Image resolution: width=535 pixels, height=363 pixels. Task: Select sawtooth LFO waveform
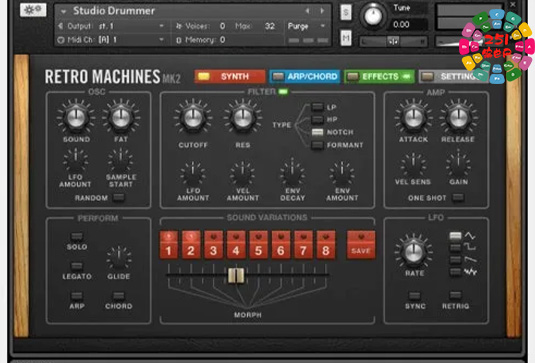tap(456, 260)
